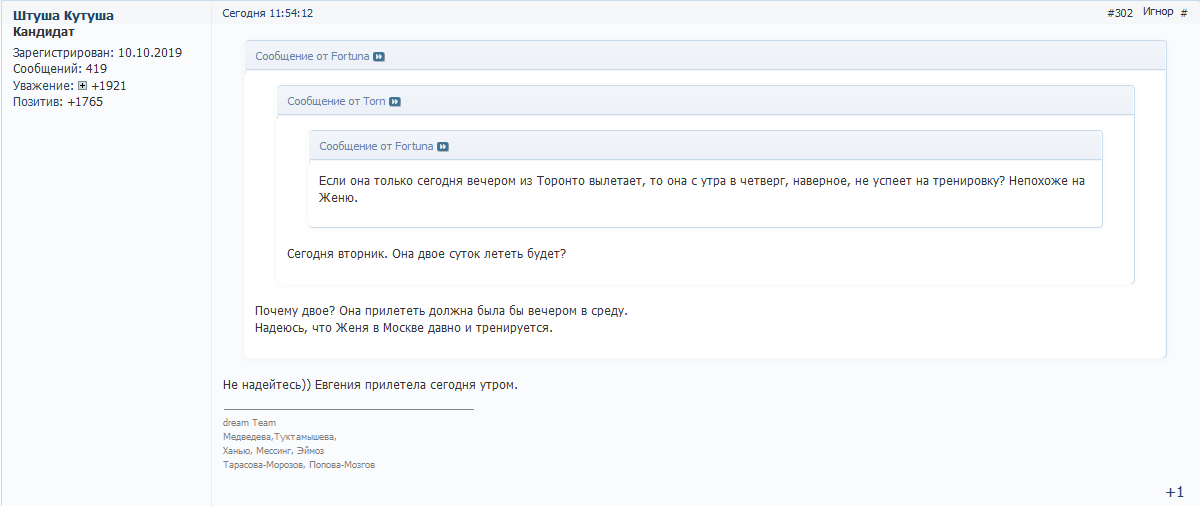Click the standalone # icon right of Игнор
This screenshot has height=506, width=1200.
pos(1184,13)
